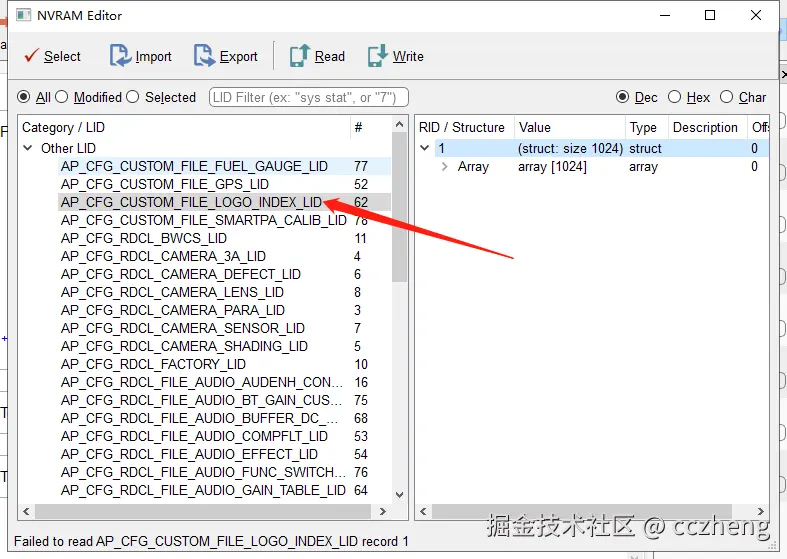Click the array [1024] value cell
The width and height of the screenshot is (787, 559).
[x=552, y=167]
